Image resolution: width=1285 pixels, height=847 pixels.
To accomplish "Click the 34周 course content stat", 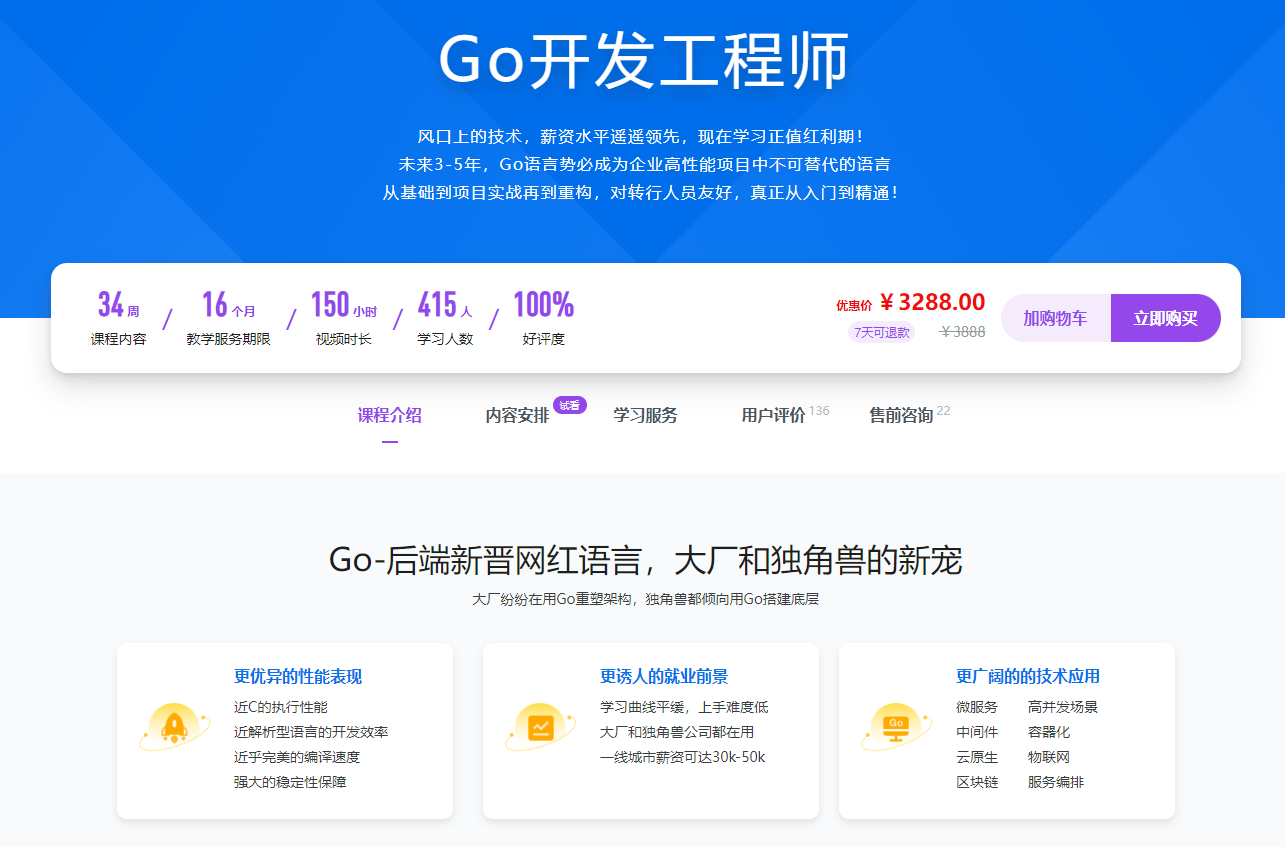I will click(x=118, y=317).
